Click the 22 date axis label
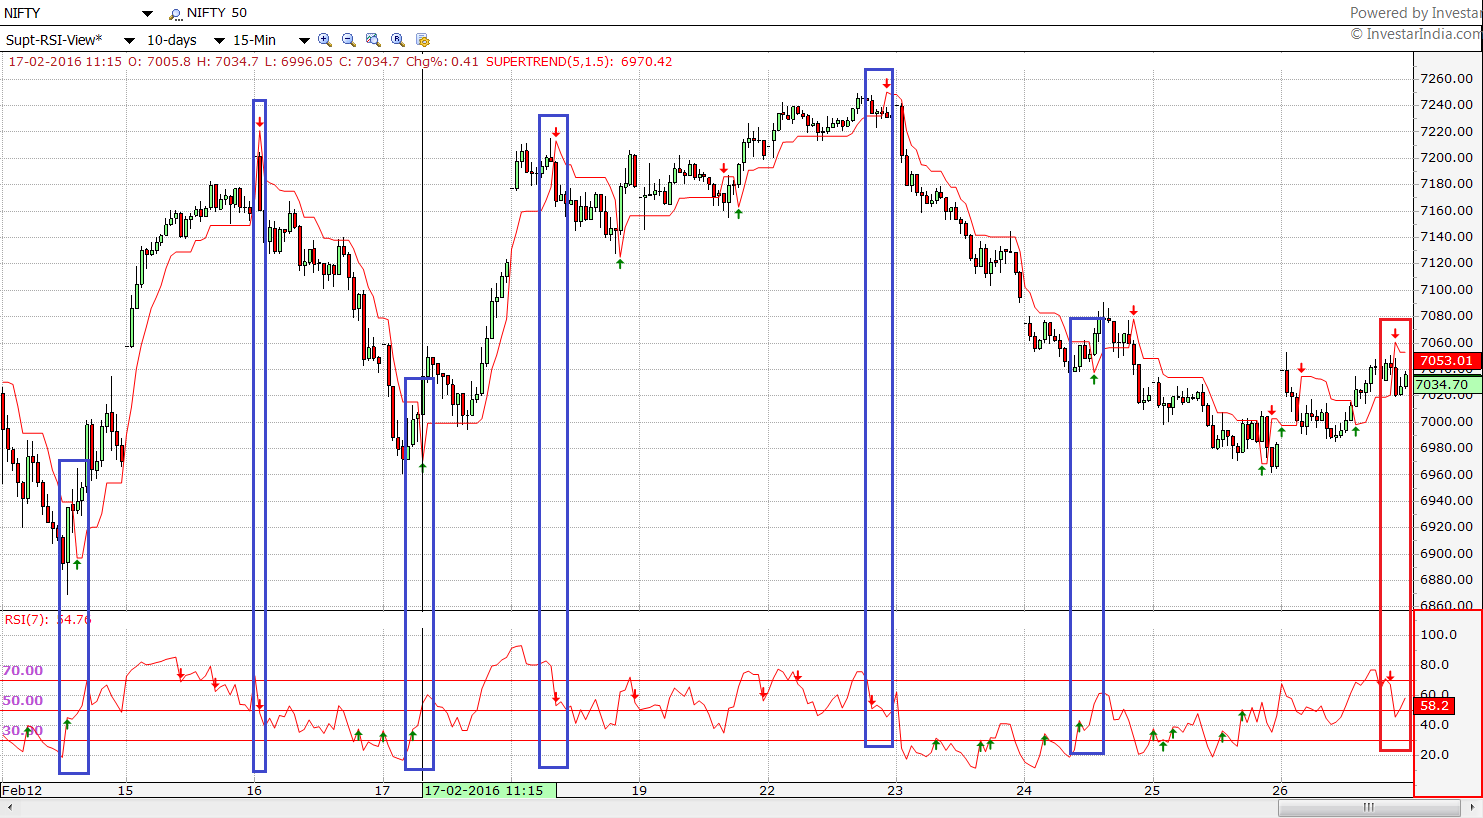 coord(766,790)
